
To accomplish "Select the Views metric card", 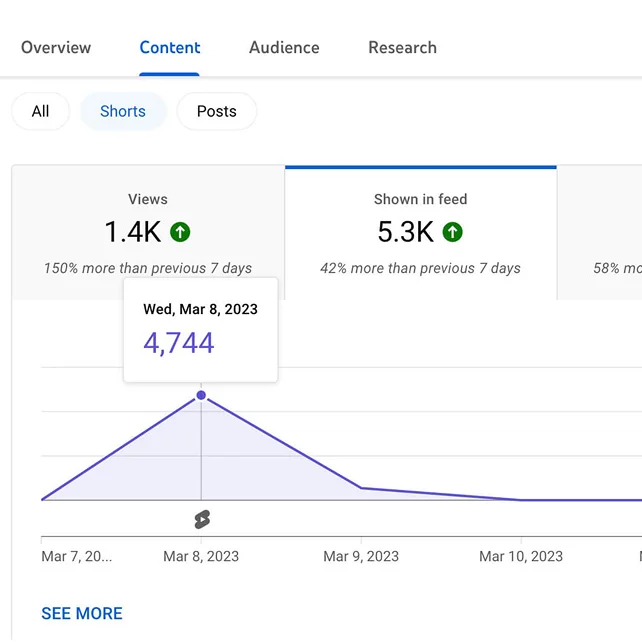I will coord(148,232).
